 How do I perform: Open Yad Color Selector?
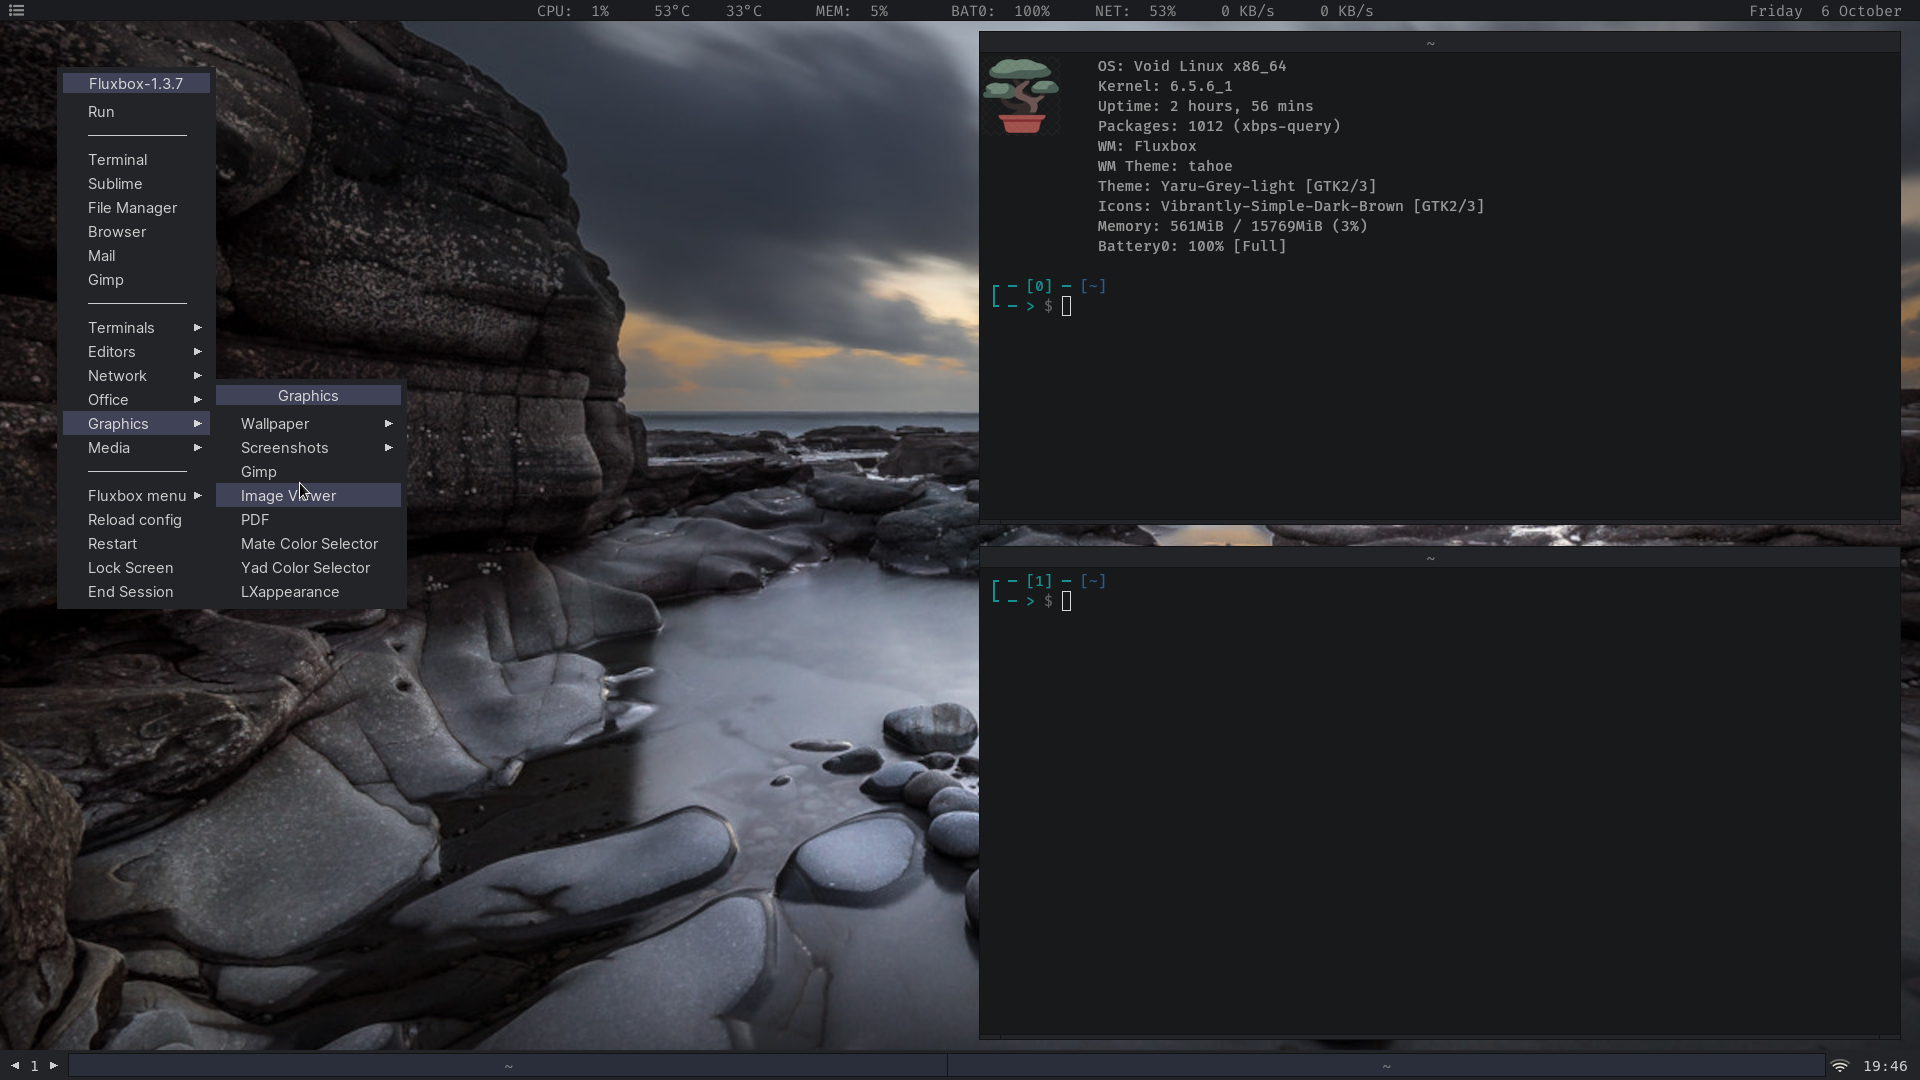[308, 568]
